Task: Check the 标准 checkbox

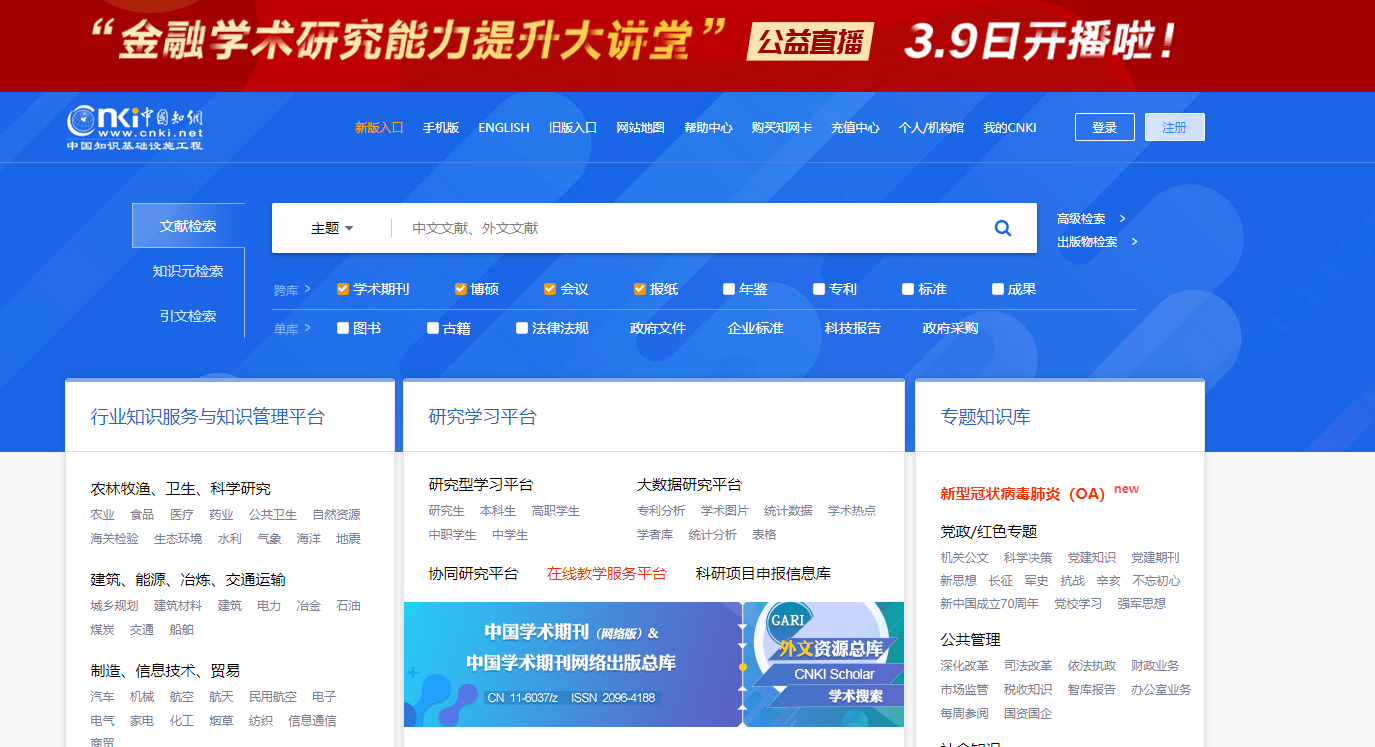Action: click(x=908, y=289)
